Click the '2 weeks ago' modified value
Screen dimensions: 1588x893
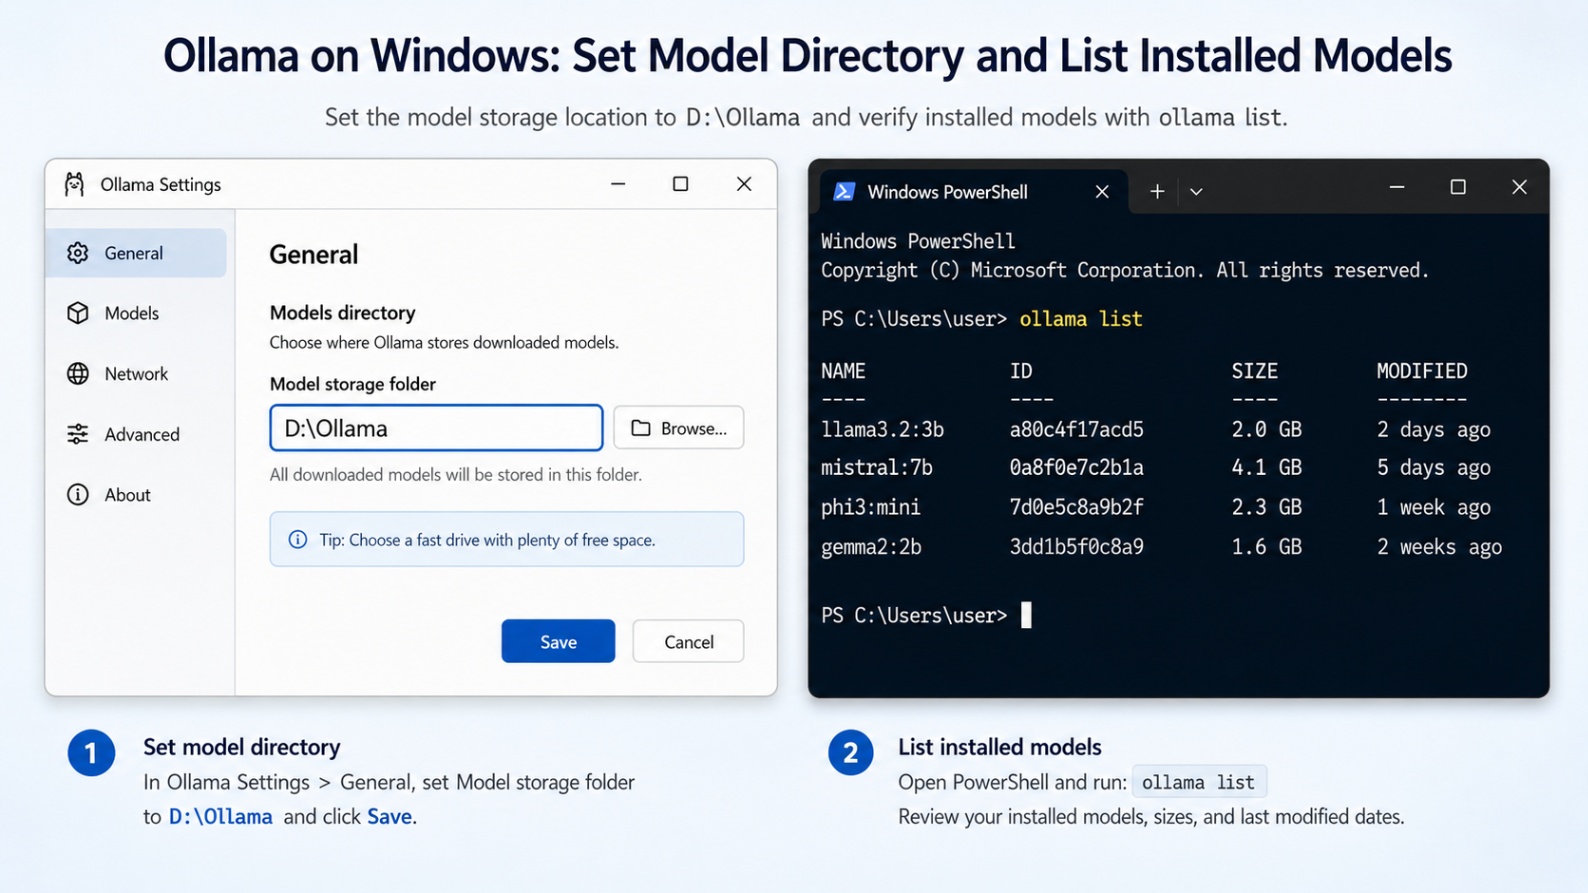click(x=1440, y=547)
